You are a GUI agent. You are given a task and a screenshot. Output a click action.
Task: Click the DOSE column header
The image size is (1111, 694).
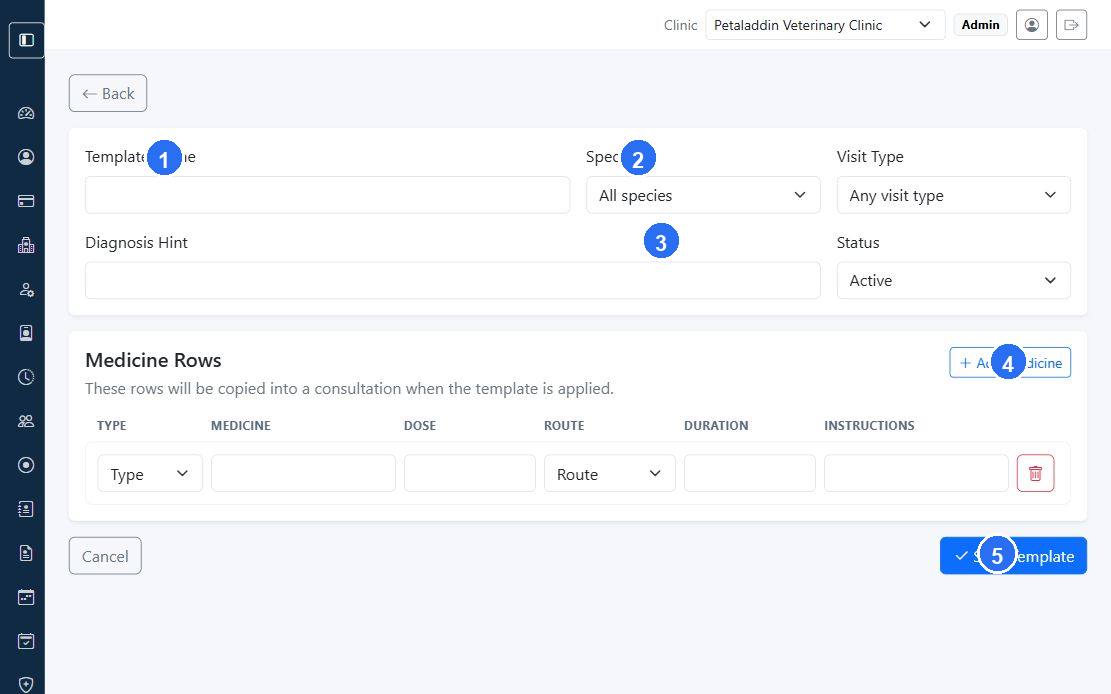click(420, 425)
